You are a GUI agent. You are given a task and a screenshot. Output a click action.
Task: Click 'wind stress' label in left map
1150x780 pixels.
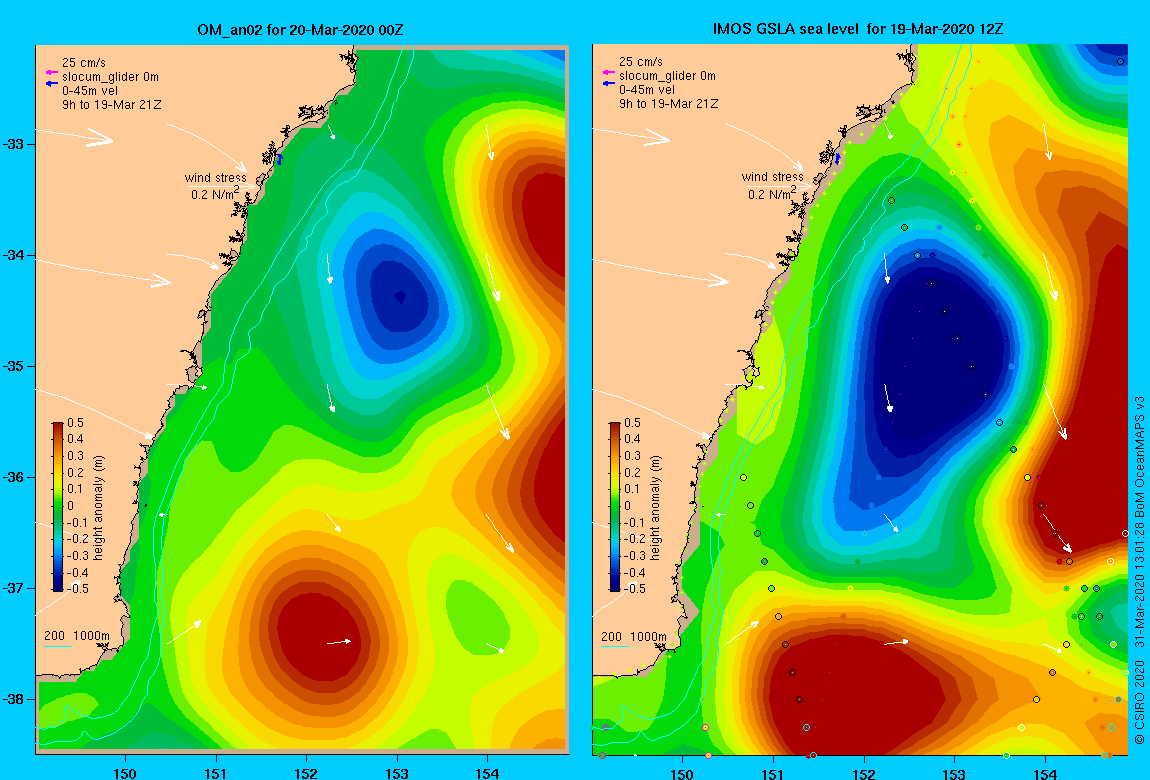[x=216, y=177]
